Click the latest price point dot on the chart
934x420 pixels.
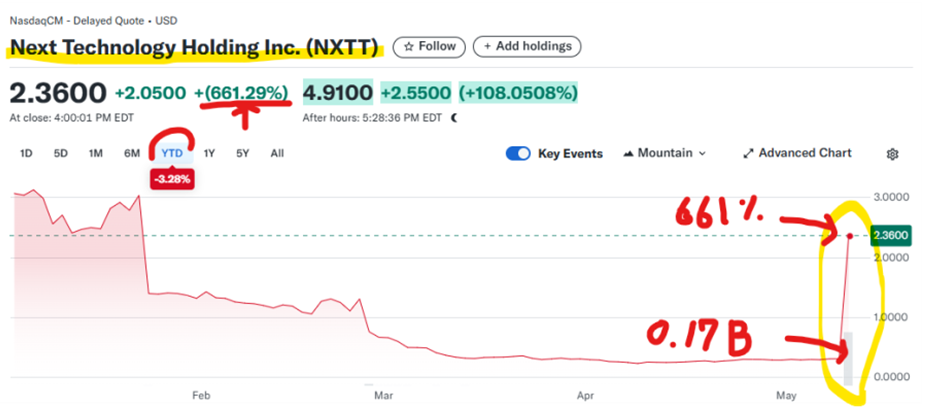coord(849,236)
